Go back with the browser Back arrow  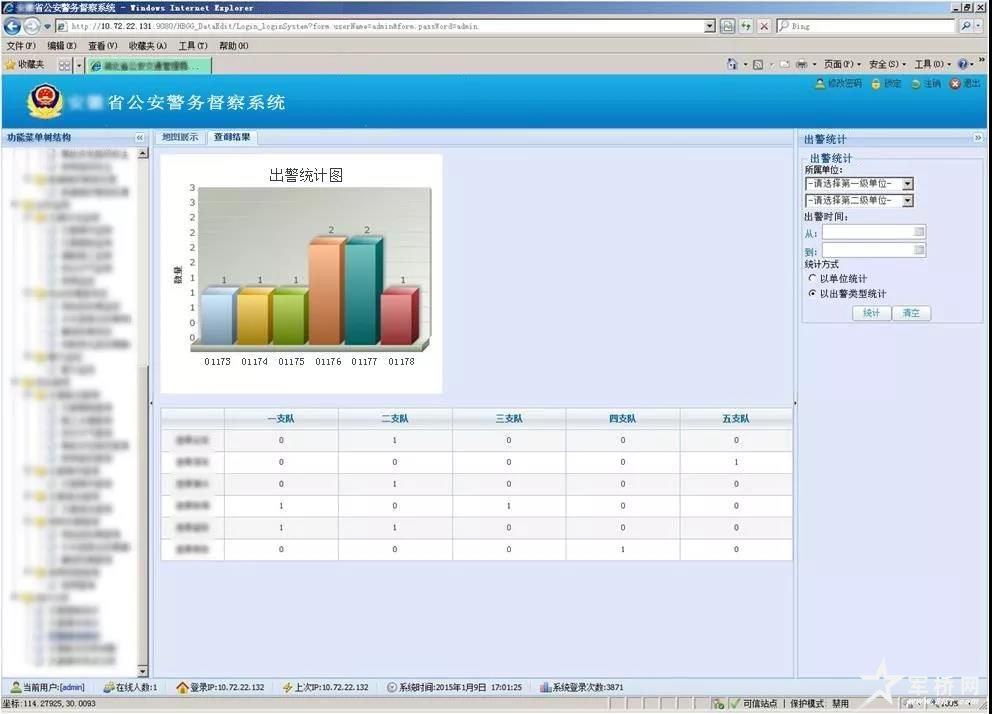point(11,26)
